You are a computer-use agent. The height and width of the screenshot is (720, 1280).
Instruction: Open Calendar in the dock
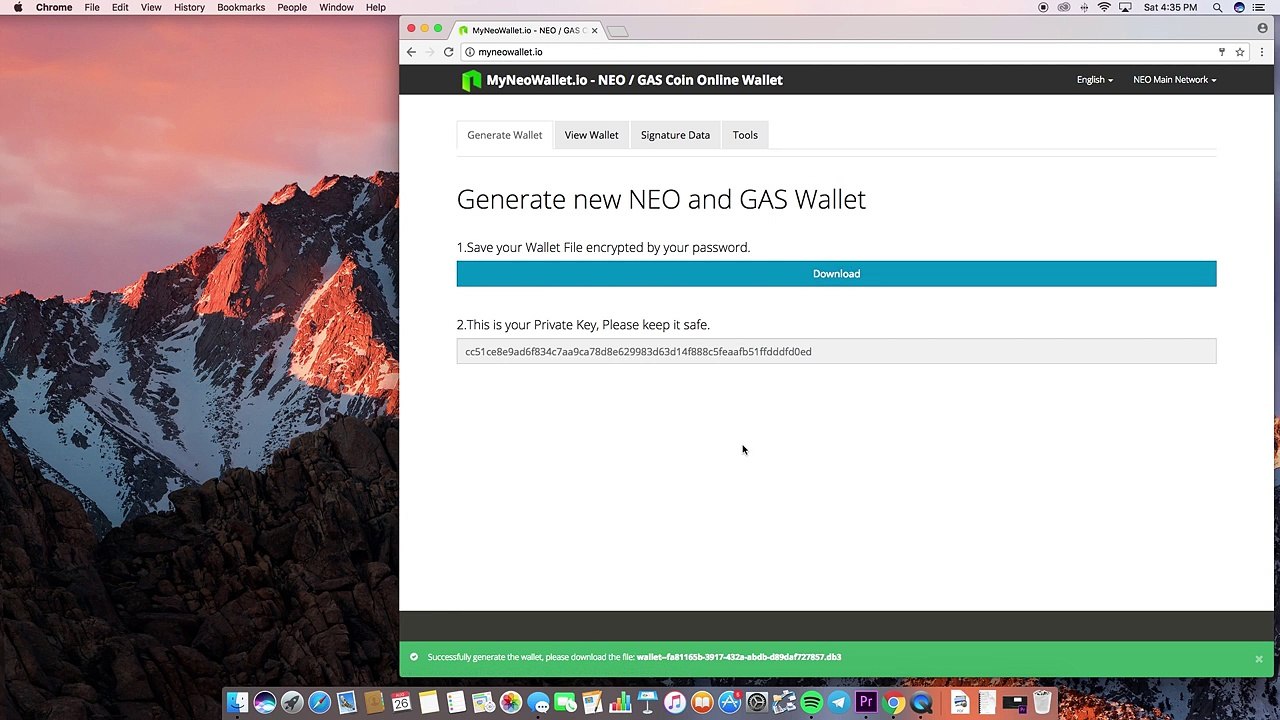[401, 703]
